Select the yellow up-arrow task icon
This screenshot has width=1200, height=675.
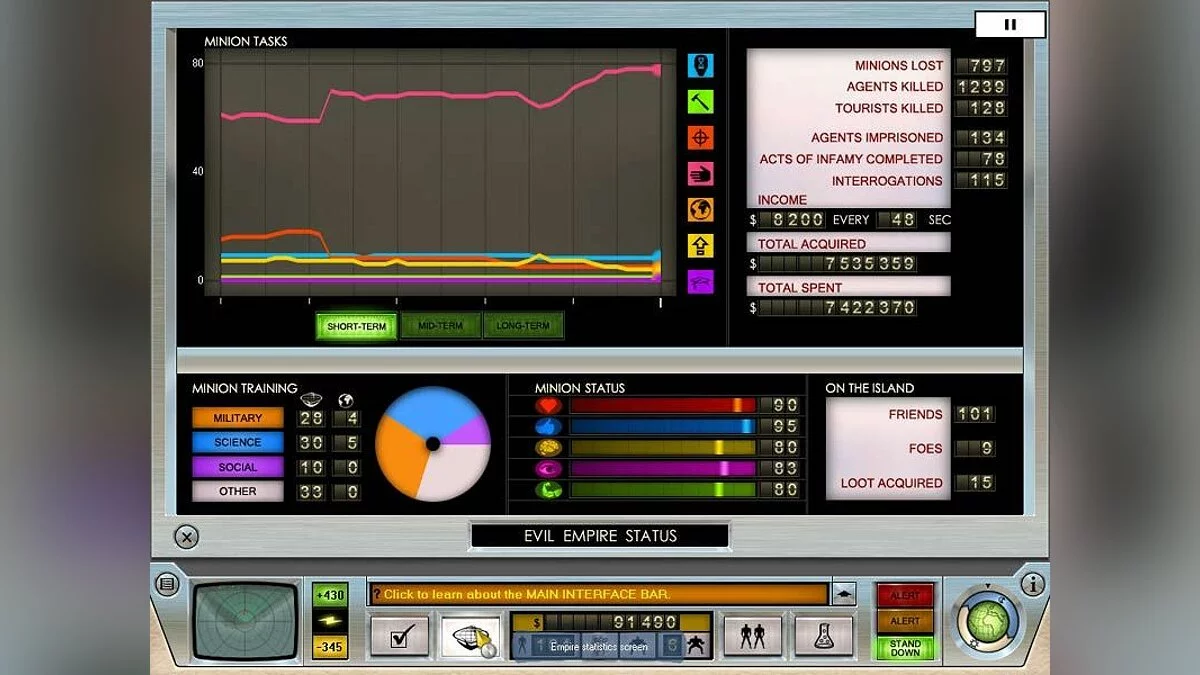pos(701,246)
